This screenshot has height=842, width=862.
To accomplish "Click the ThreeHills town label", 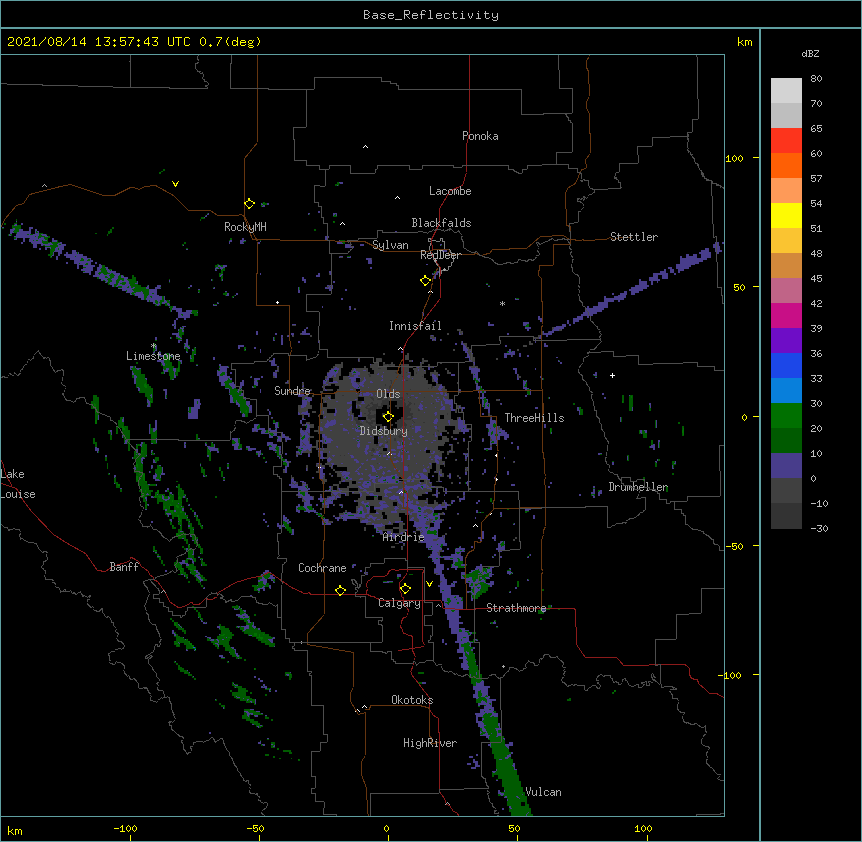I will tap(534, 418).
